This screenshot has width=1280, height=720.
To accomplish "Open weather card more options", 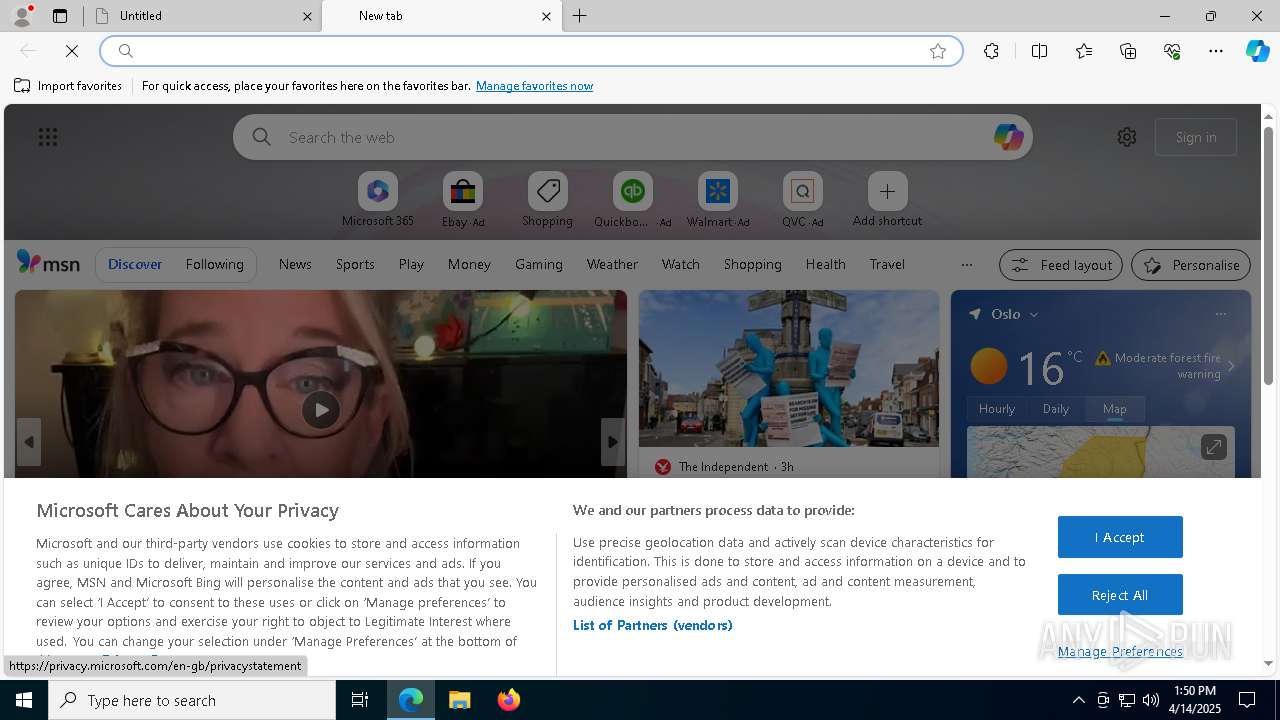I will pos(1220,314).
